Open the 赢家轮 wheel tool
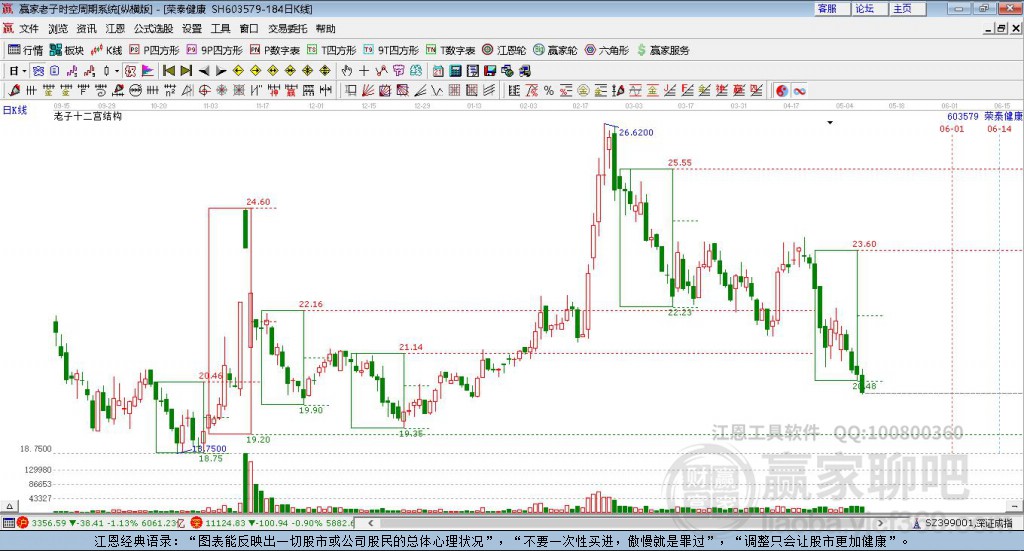Image resolution: width=1024 pixels, height=551 pixels. [555, 50]
